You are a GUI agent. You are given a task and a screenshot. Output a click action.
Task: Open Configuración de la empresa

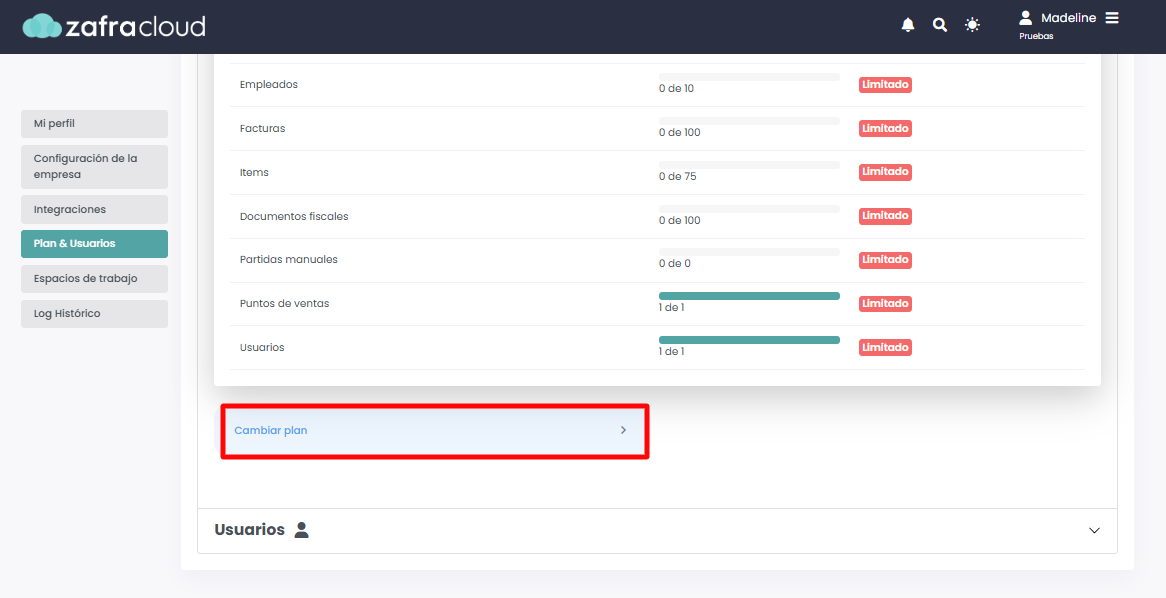[x=94, y=167]
